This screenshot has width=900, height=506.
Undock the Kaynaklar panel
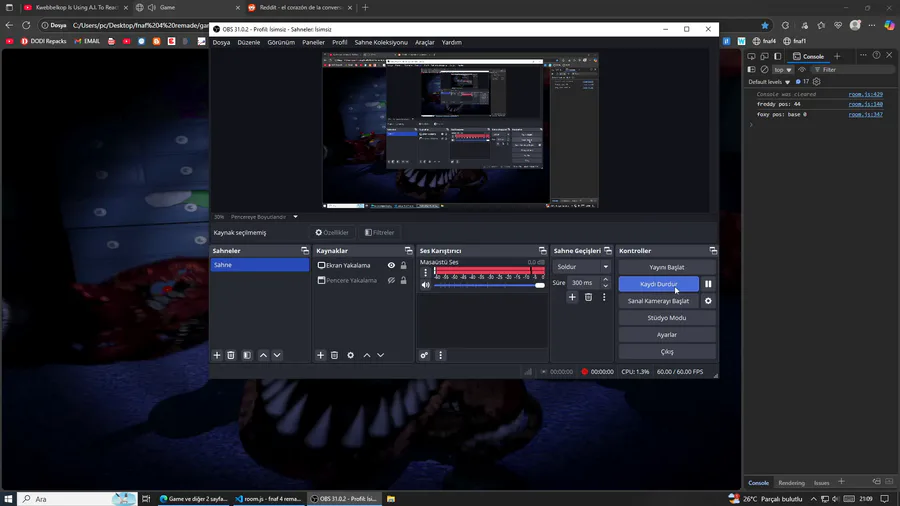[x=408, y=251]
